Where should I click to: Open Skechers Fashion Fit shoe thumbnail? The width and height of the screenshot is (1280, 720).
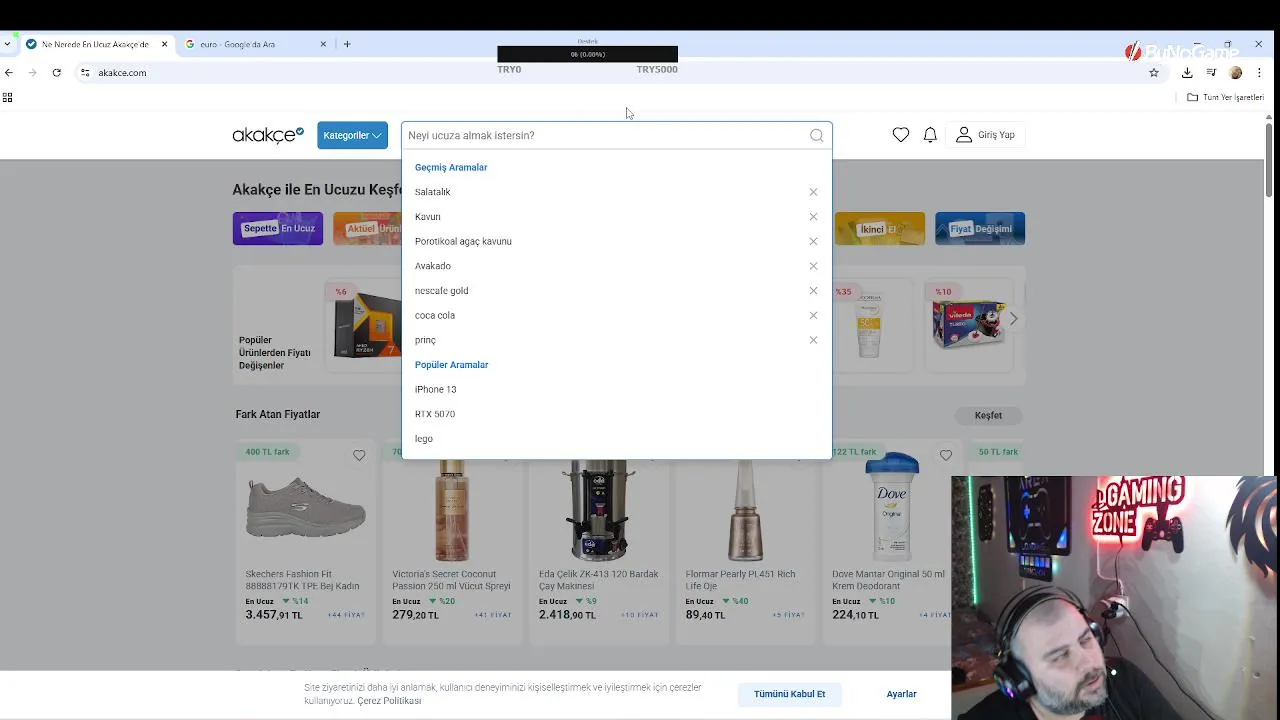pos(305,508)
